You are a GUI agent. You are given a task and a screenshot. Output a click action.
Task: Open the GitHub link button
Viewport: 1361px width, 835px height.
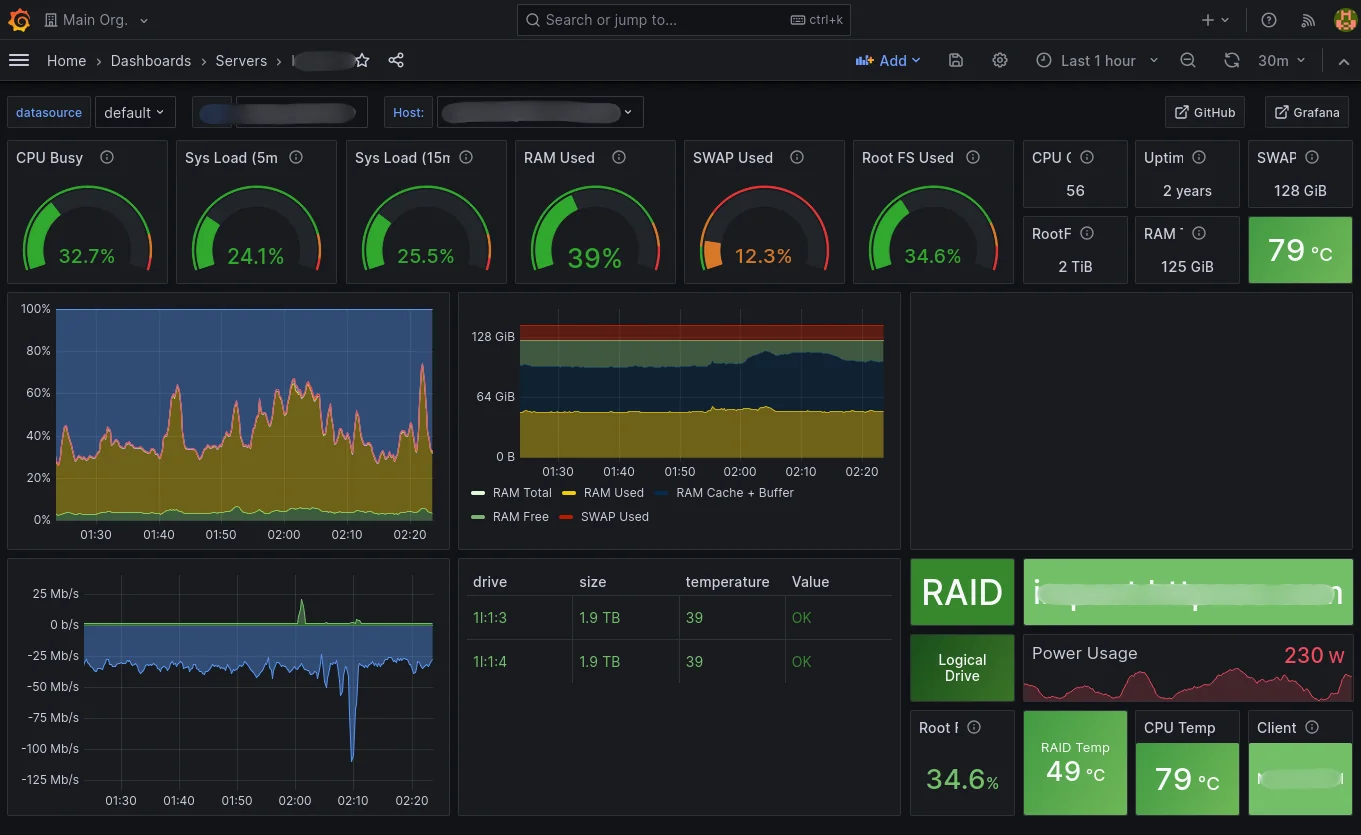[x=1204, y=112]
